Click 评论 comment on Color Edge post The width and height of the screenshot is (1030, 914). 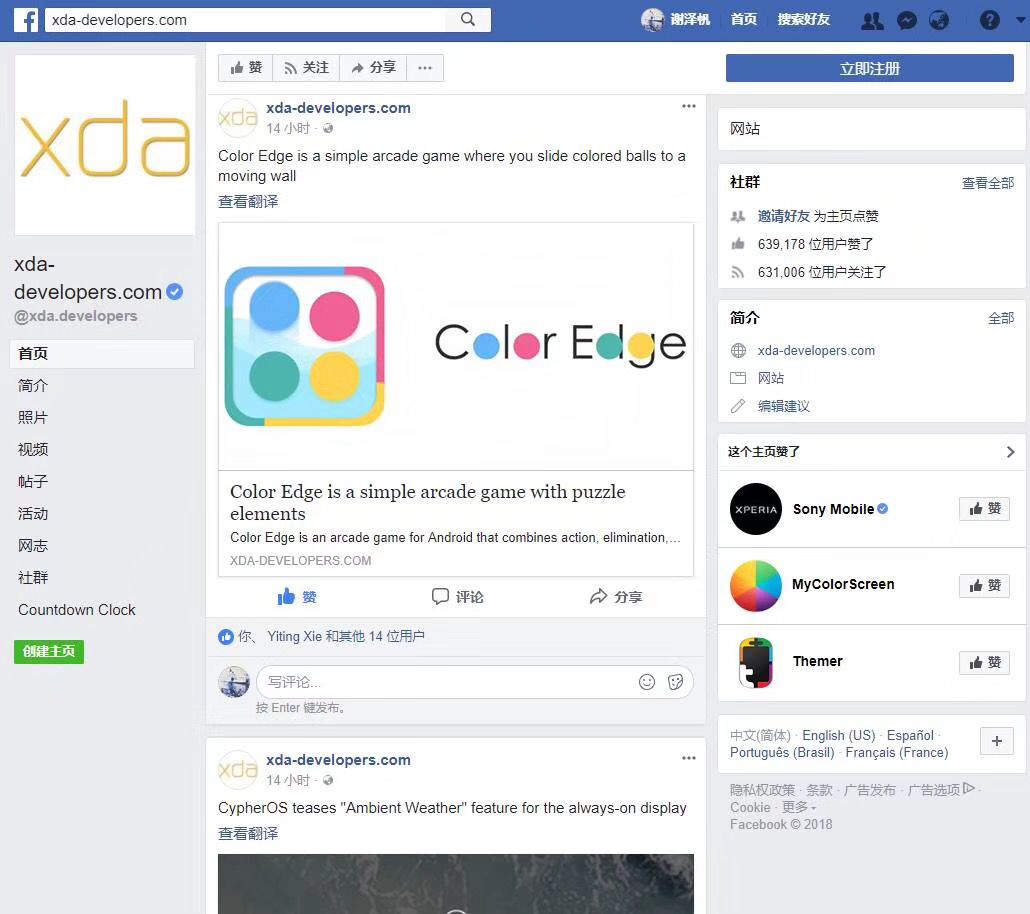pyautogui.click(x=457, y=597)
